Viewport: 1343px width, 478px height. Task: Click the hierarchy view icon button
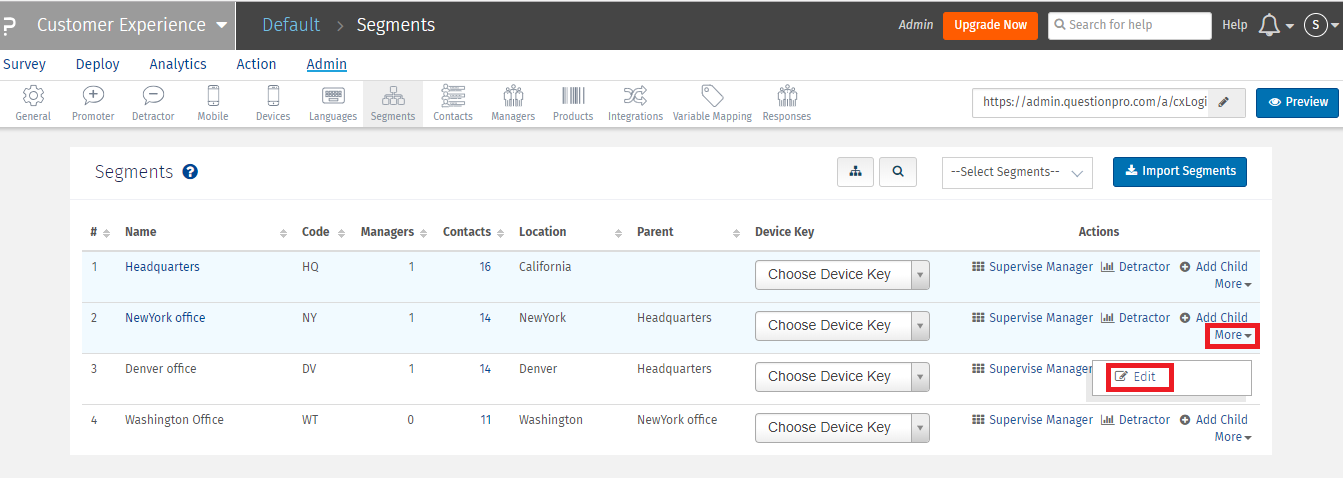[856, 172]
